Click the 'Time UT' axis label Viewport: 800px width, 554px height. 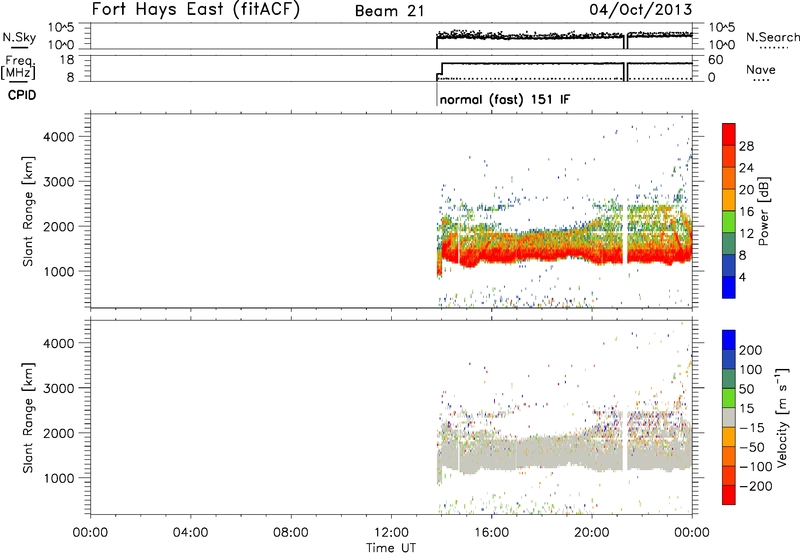[391, 548]
